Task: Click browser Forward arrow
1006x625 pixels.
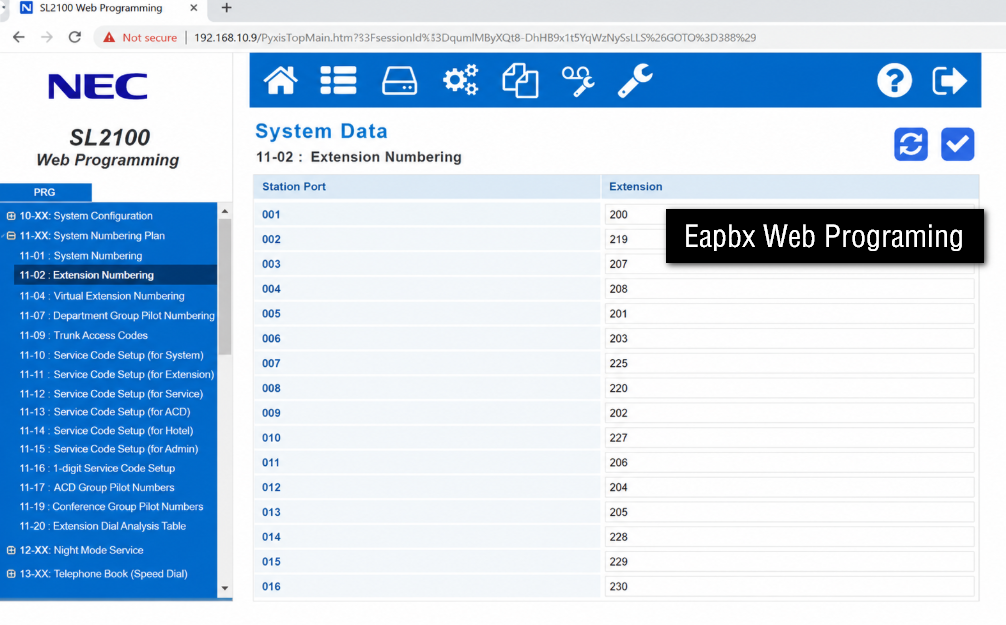Action: (47, 37)
